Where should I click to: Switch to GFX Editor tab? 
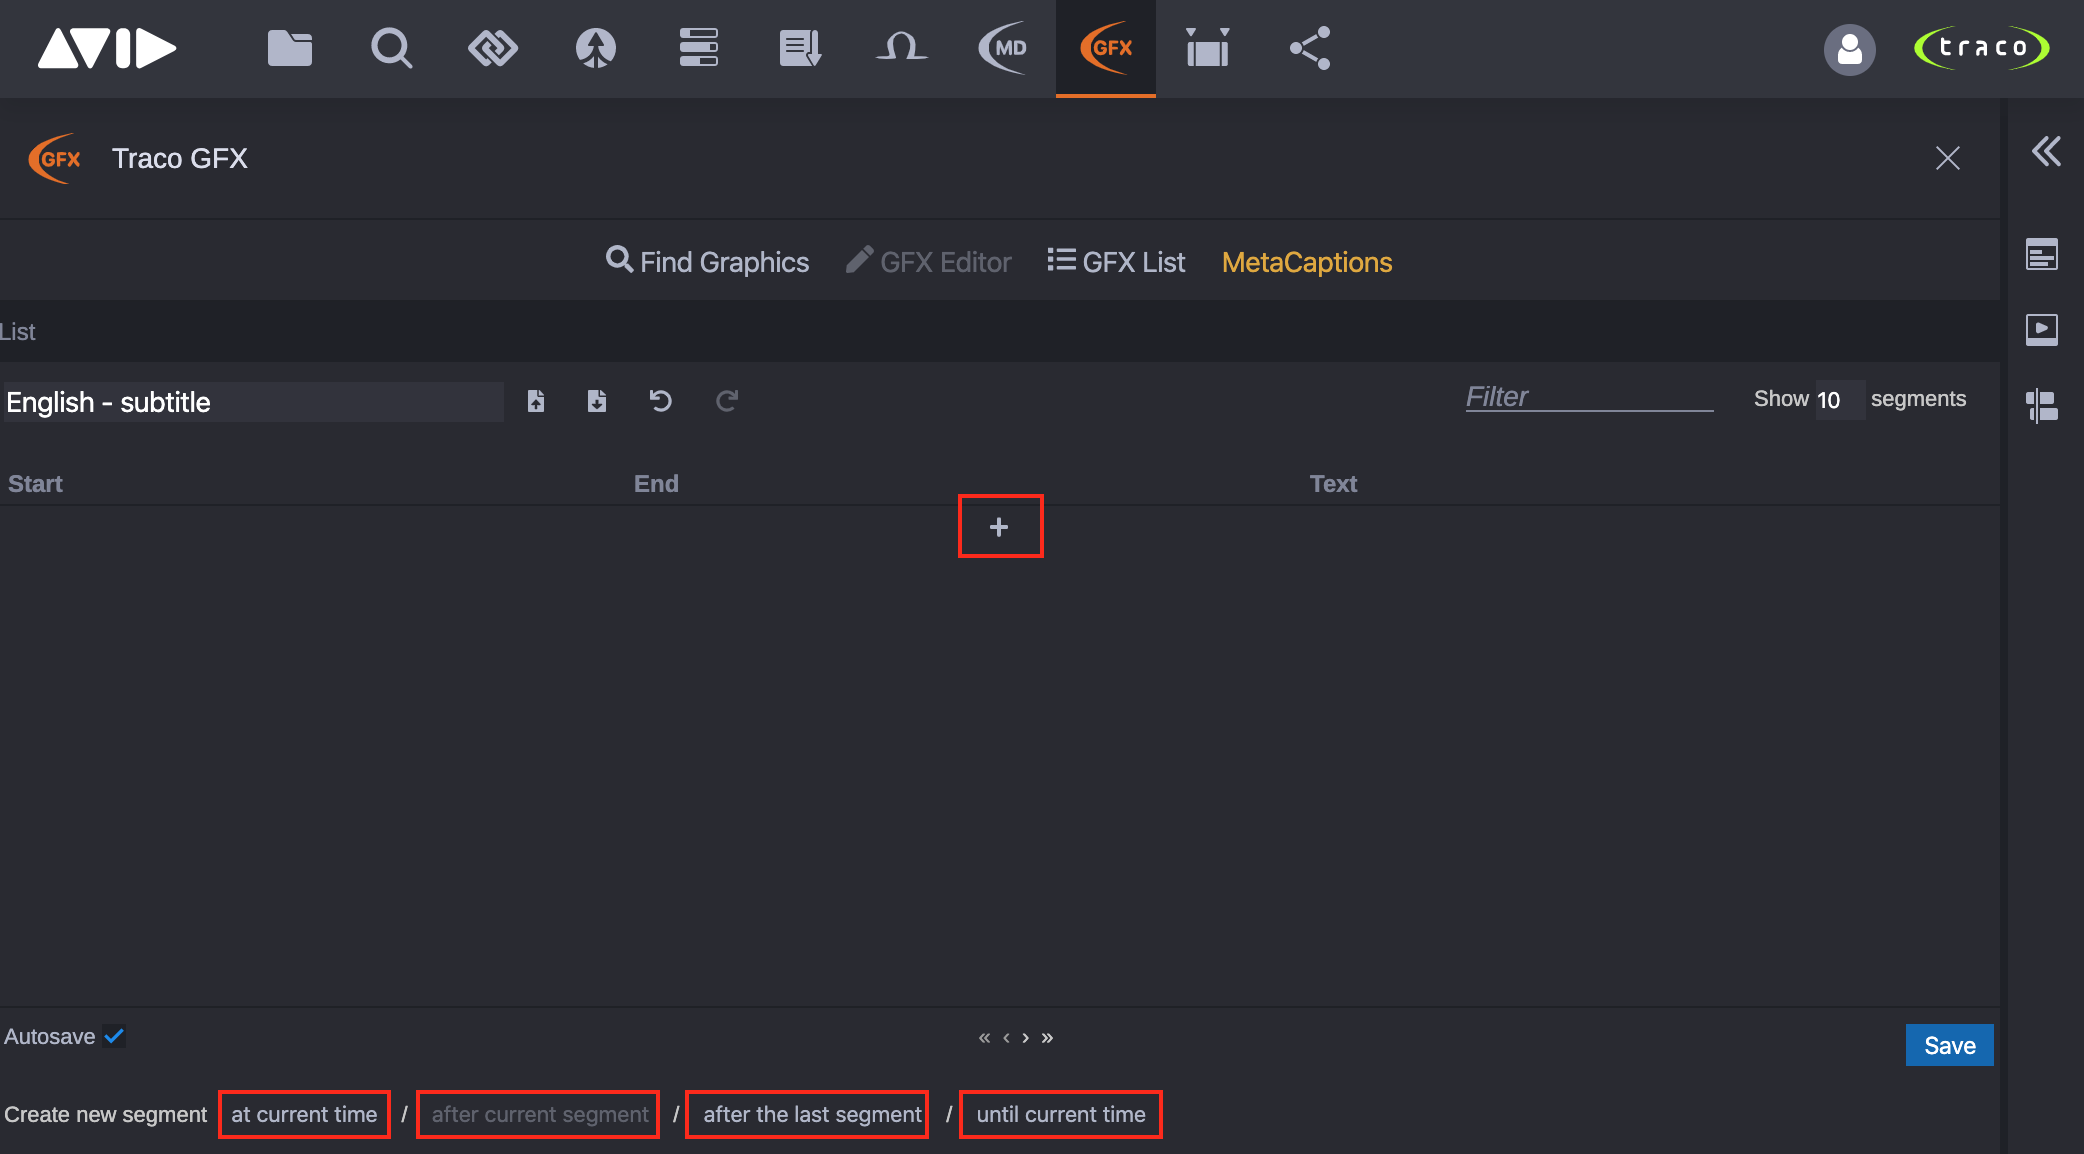929,262
